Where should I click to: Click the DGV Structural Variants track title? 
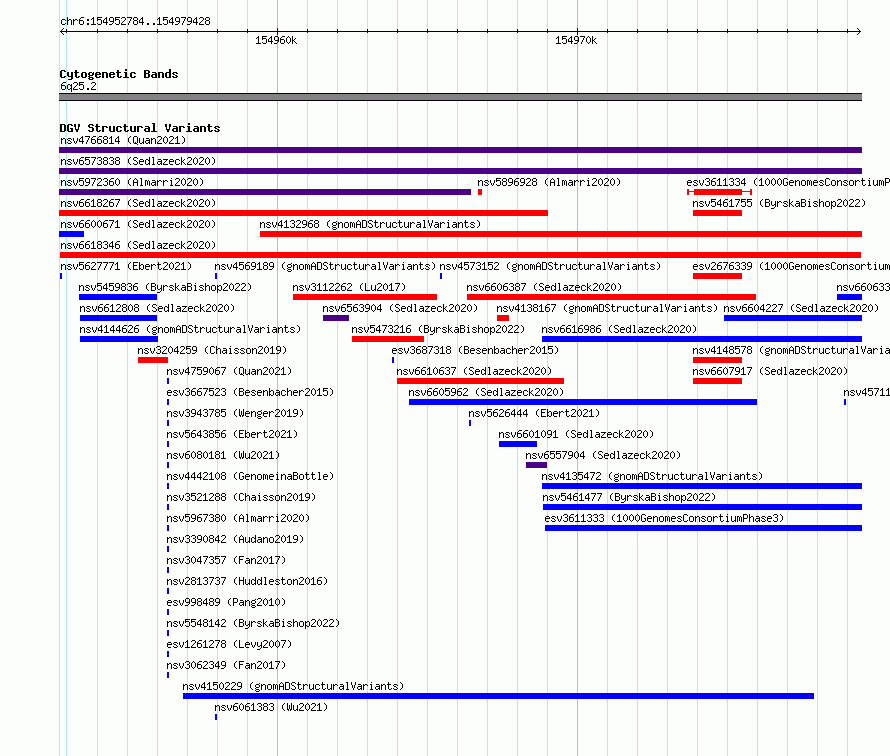pyautogui.click(x=140, y=128)
